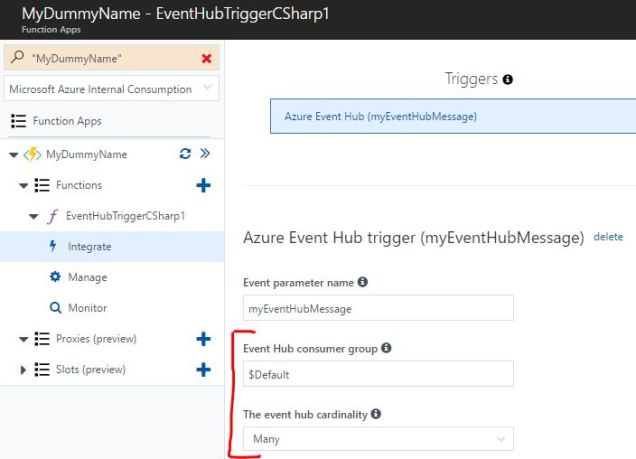The image size is (636, 459).
Task: Click the Event Hub consumer group label
Action: click(x=310, y=349)
